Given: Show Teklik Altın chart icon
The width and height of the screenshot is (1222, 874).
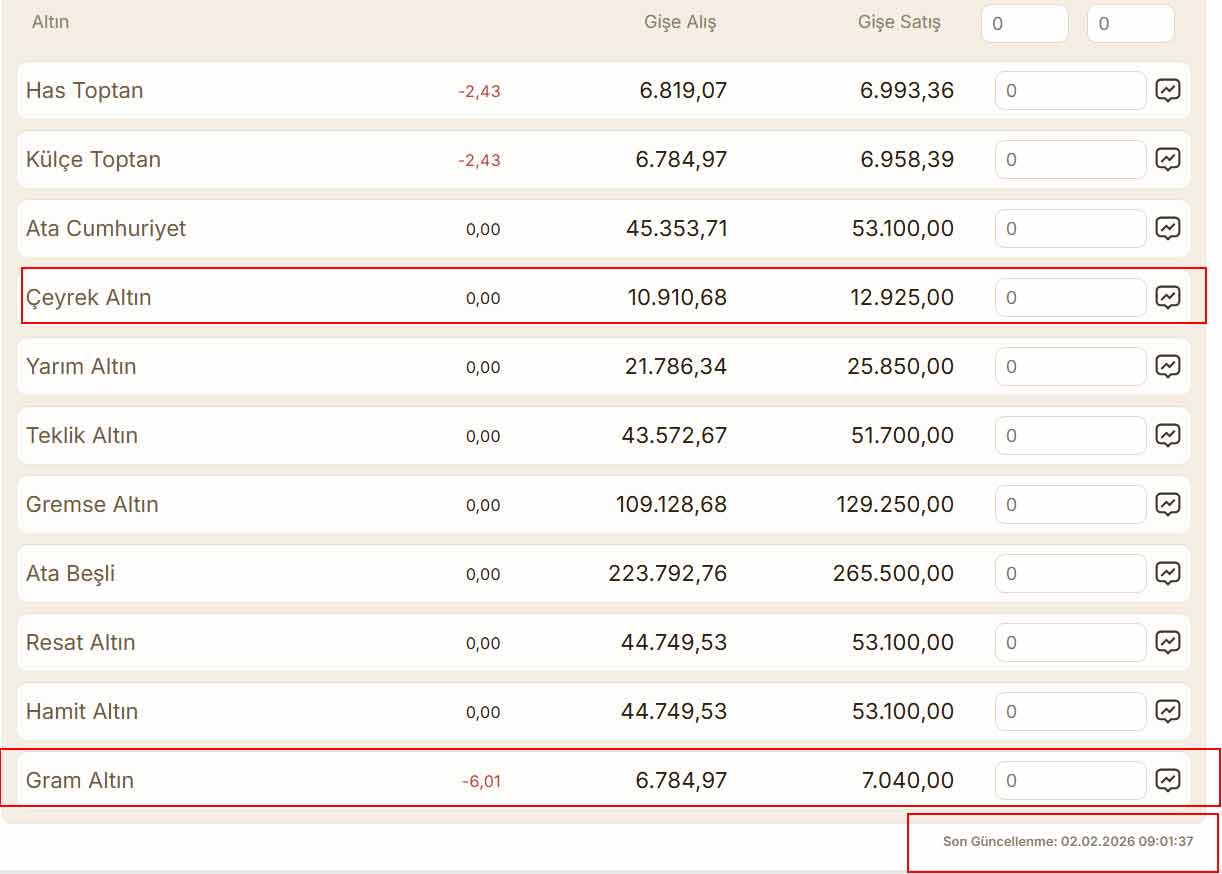Looking at the screenshot, I should 1168,436.
